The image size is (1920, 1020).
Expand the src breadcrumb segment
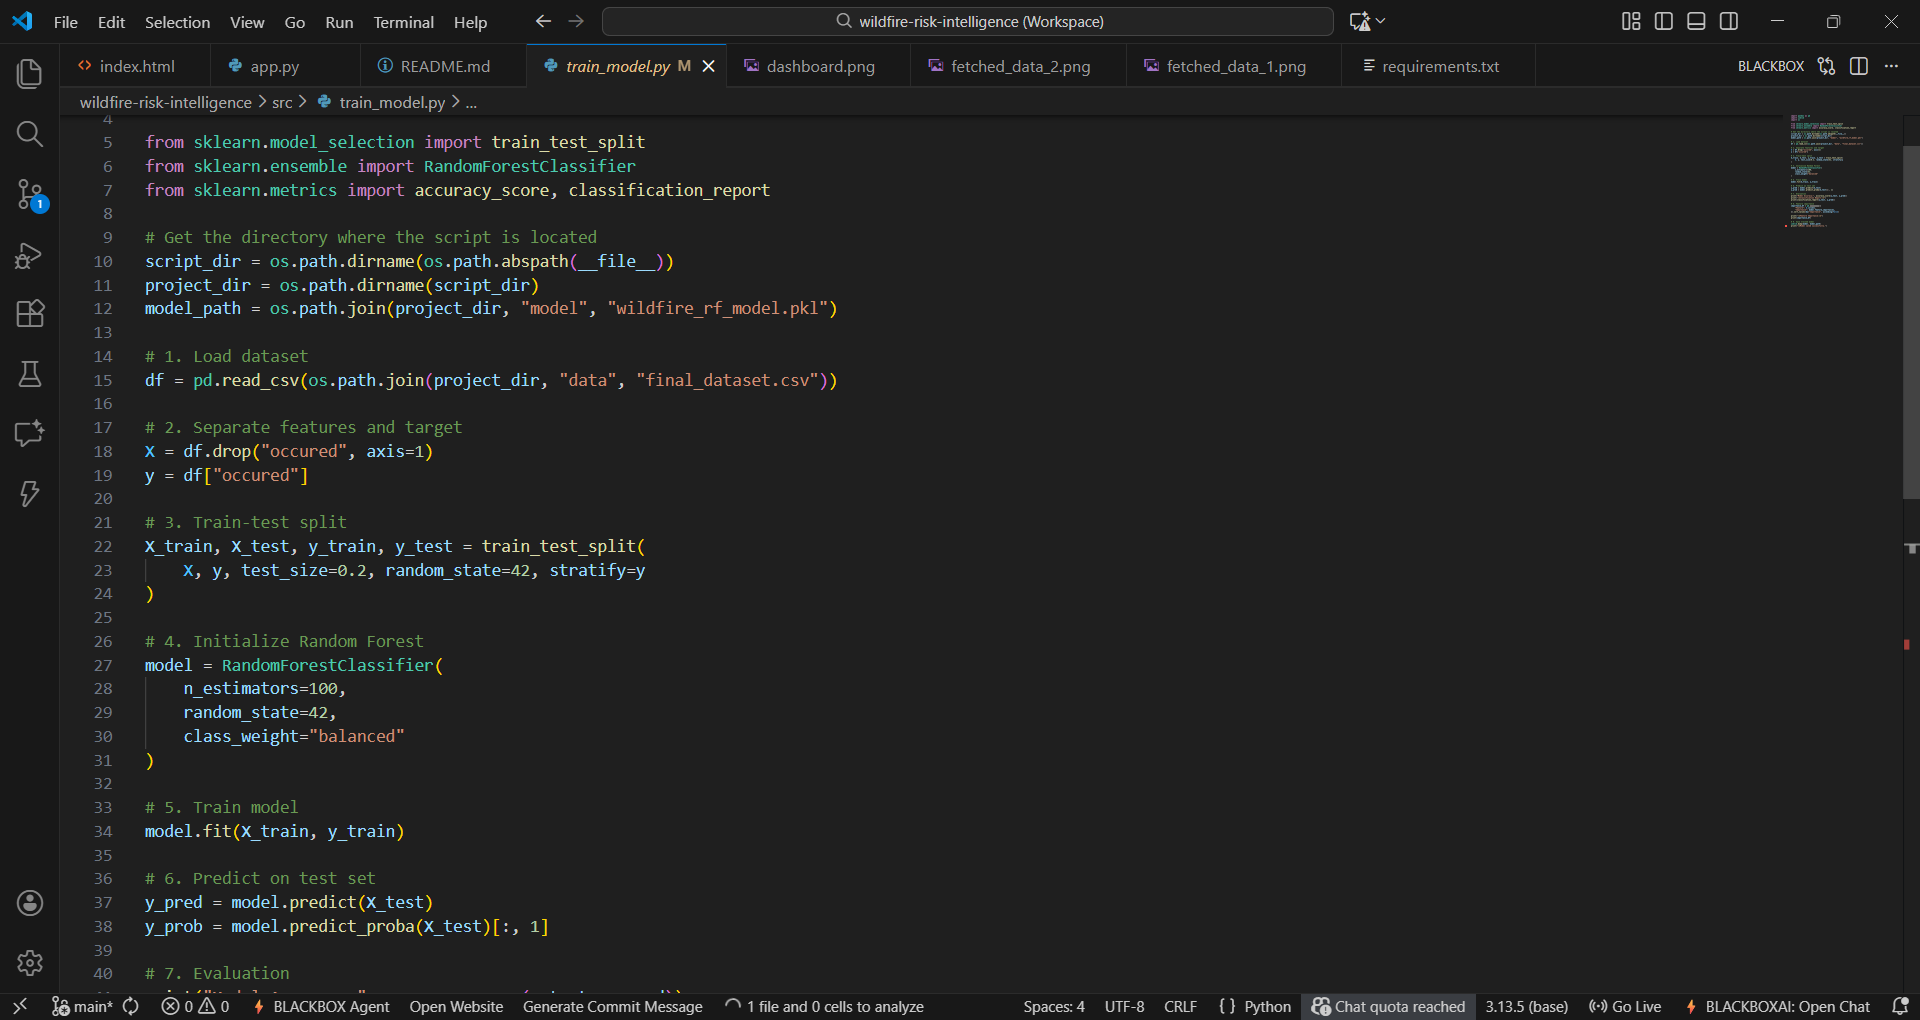pos(282,102)
